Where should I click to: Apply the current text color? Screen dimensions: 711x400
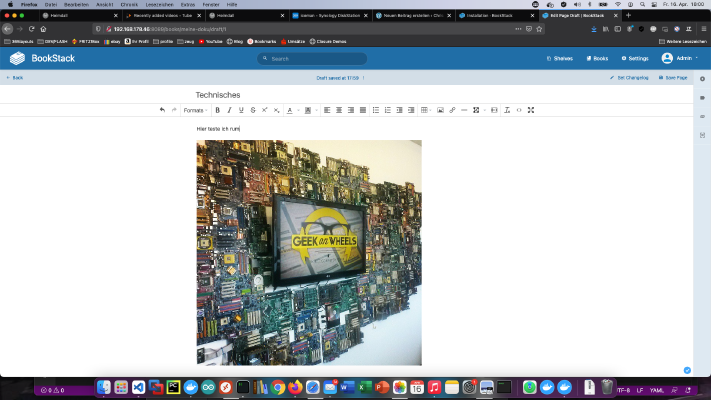point(290,110)
